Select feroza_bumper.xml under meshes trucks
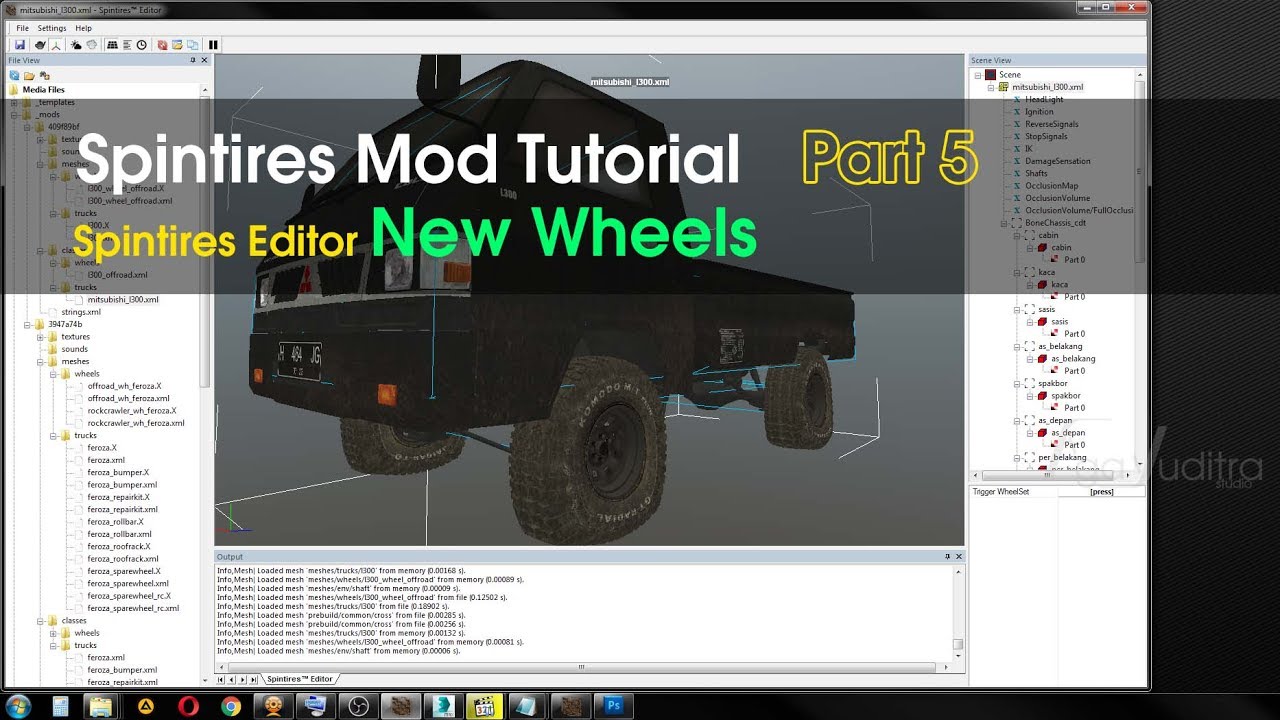The width and height of the screenshot is (1280, 720). tap(122, 485)
